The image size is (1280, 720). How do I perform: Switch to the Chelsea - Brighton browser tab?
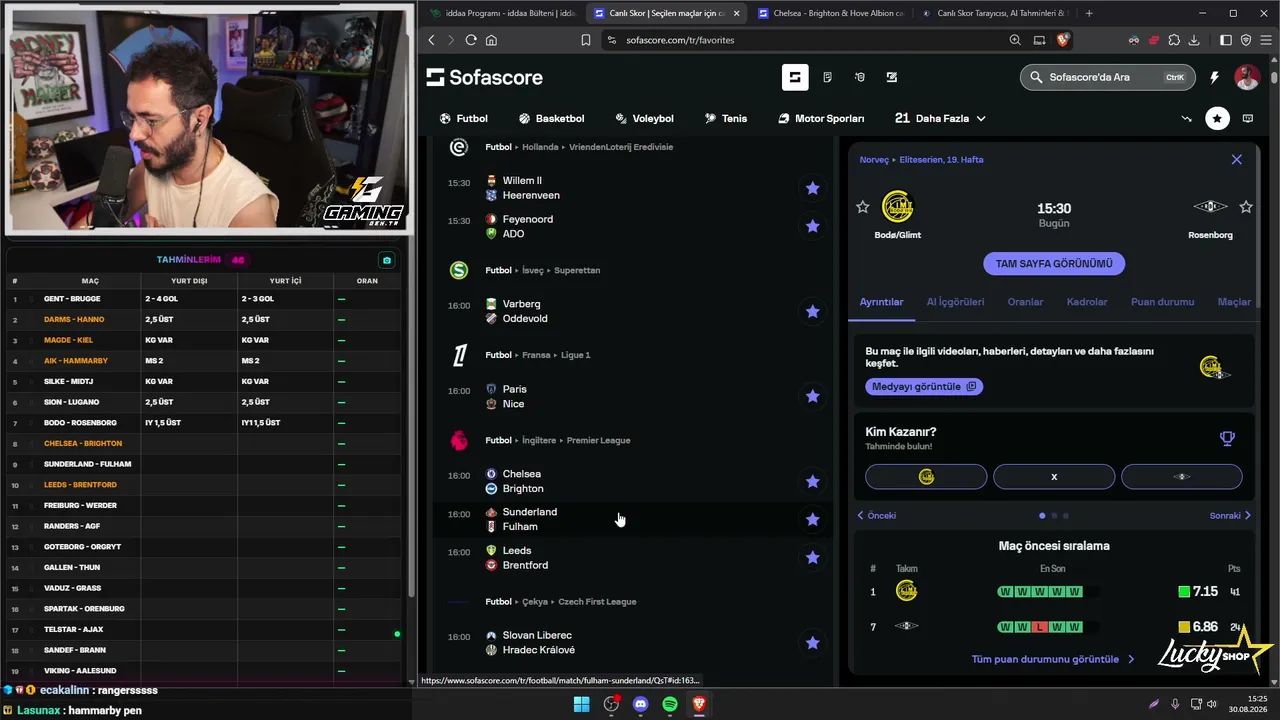(x=830, y=13)
